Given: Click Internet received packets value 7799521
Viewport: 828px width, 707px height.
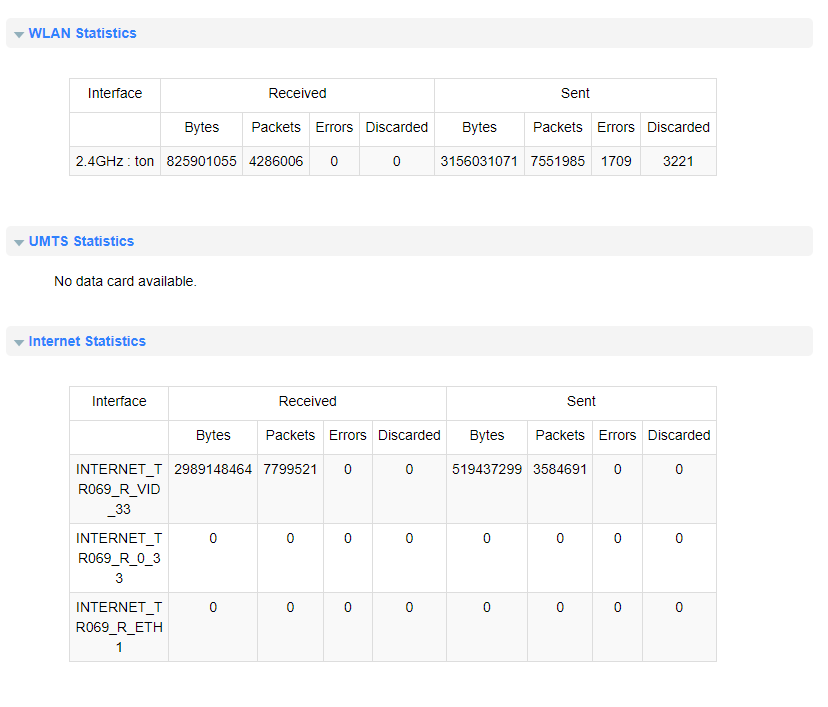Looking at the screenshot, I should (x=290, y=469).
